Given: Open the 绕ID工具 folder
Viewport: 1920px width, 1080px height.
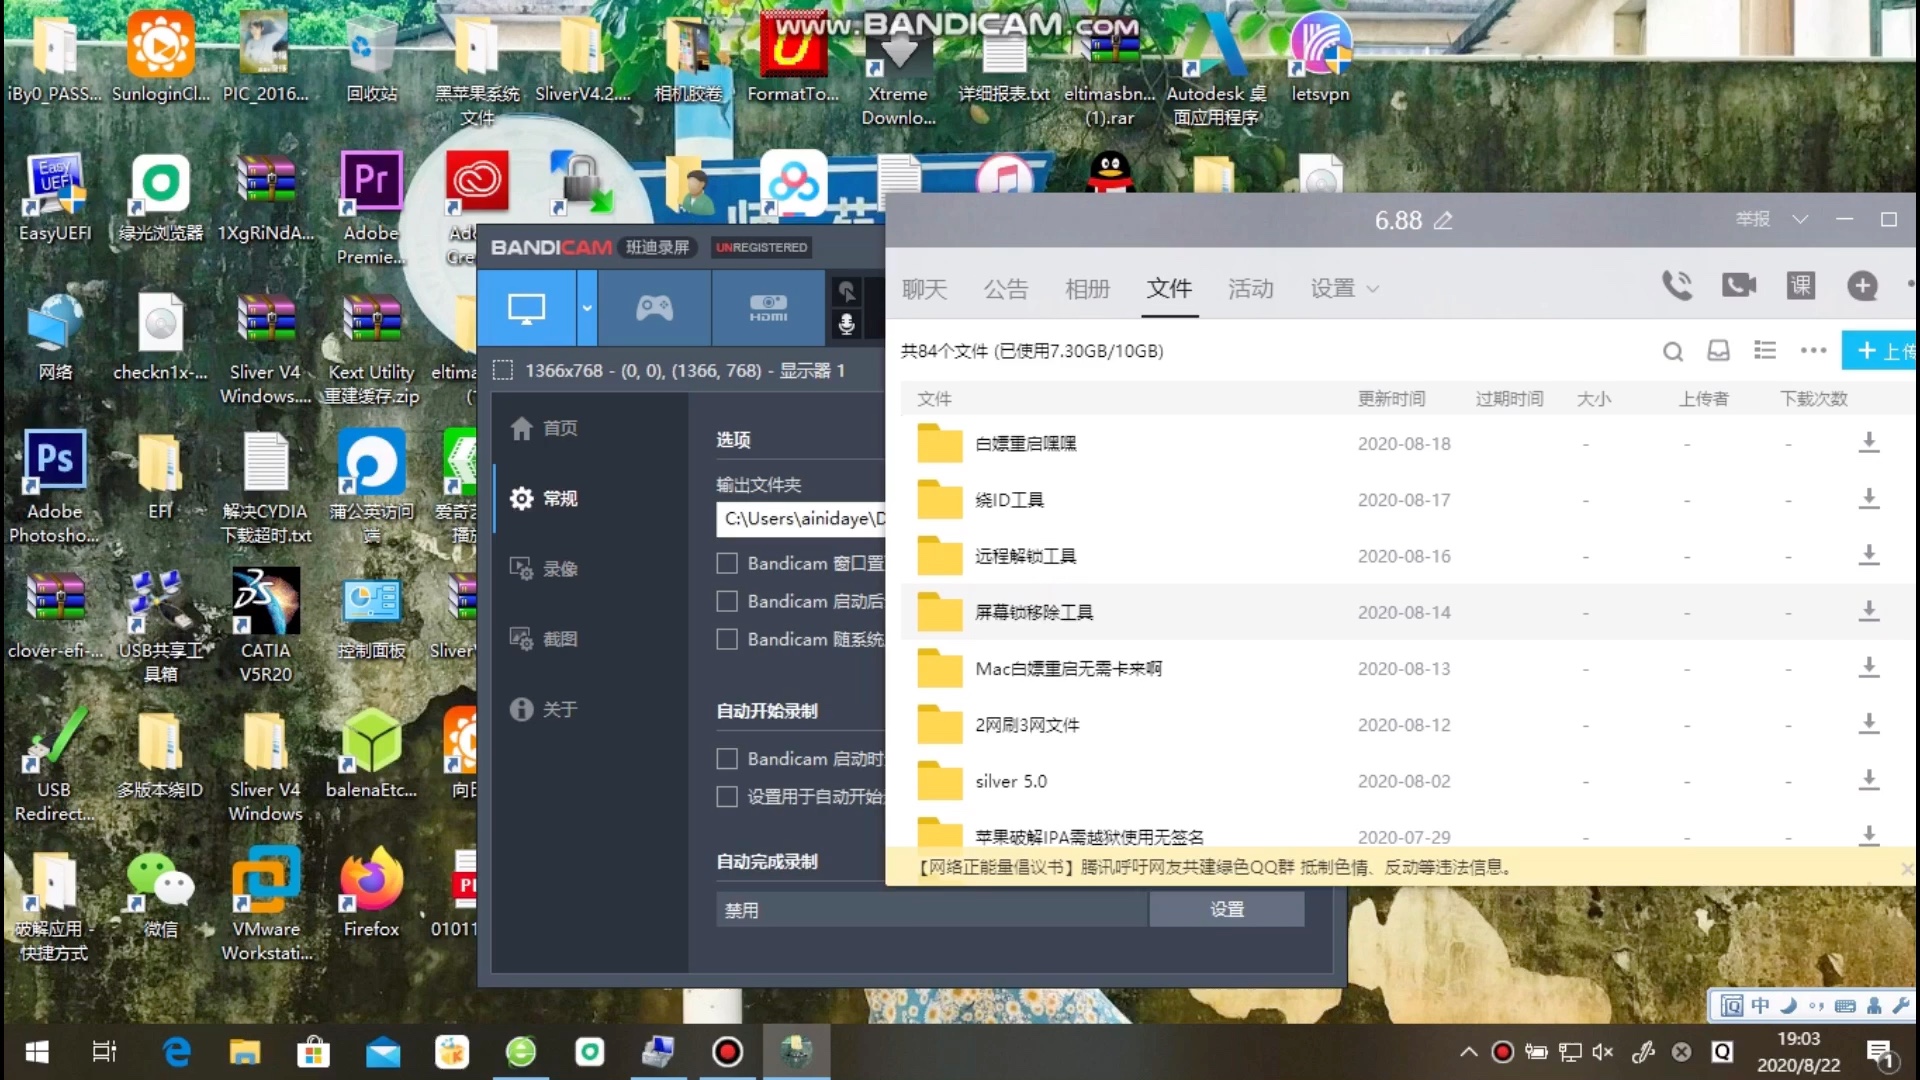Looking at the screenshot, I should pos(1009,500).
